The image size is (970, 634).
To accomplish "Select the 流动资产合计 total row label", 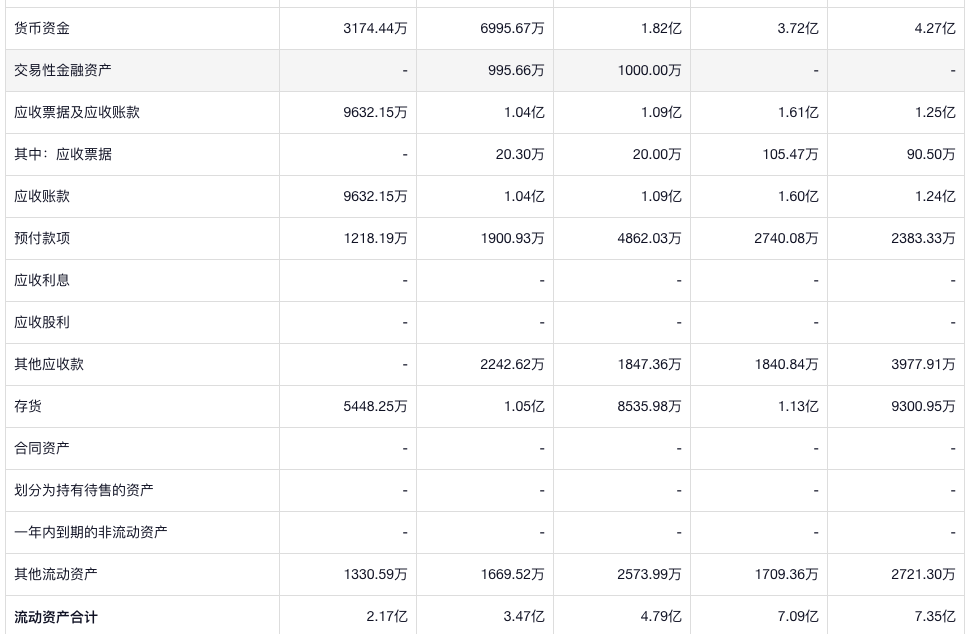I will [x=56, y=617].
